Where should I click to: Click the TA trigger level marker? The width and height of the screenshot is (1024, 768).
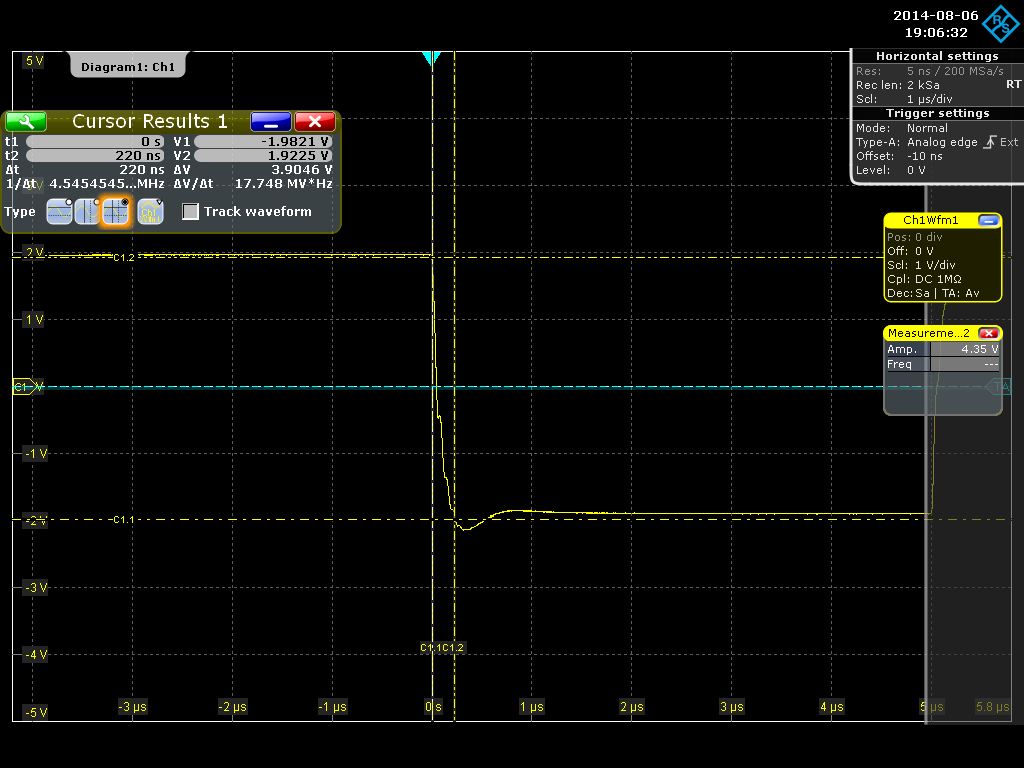point(999,386)
